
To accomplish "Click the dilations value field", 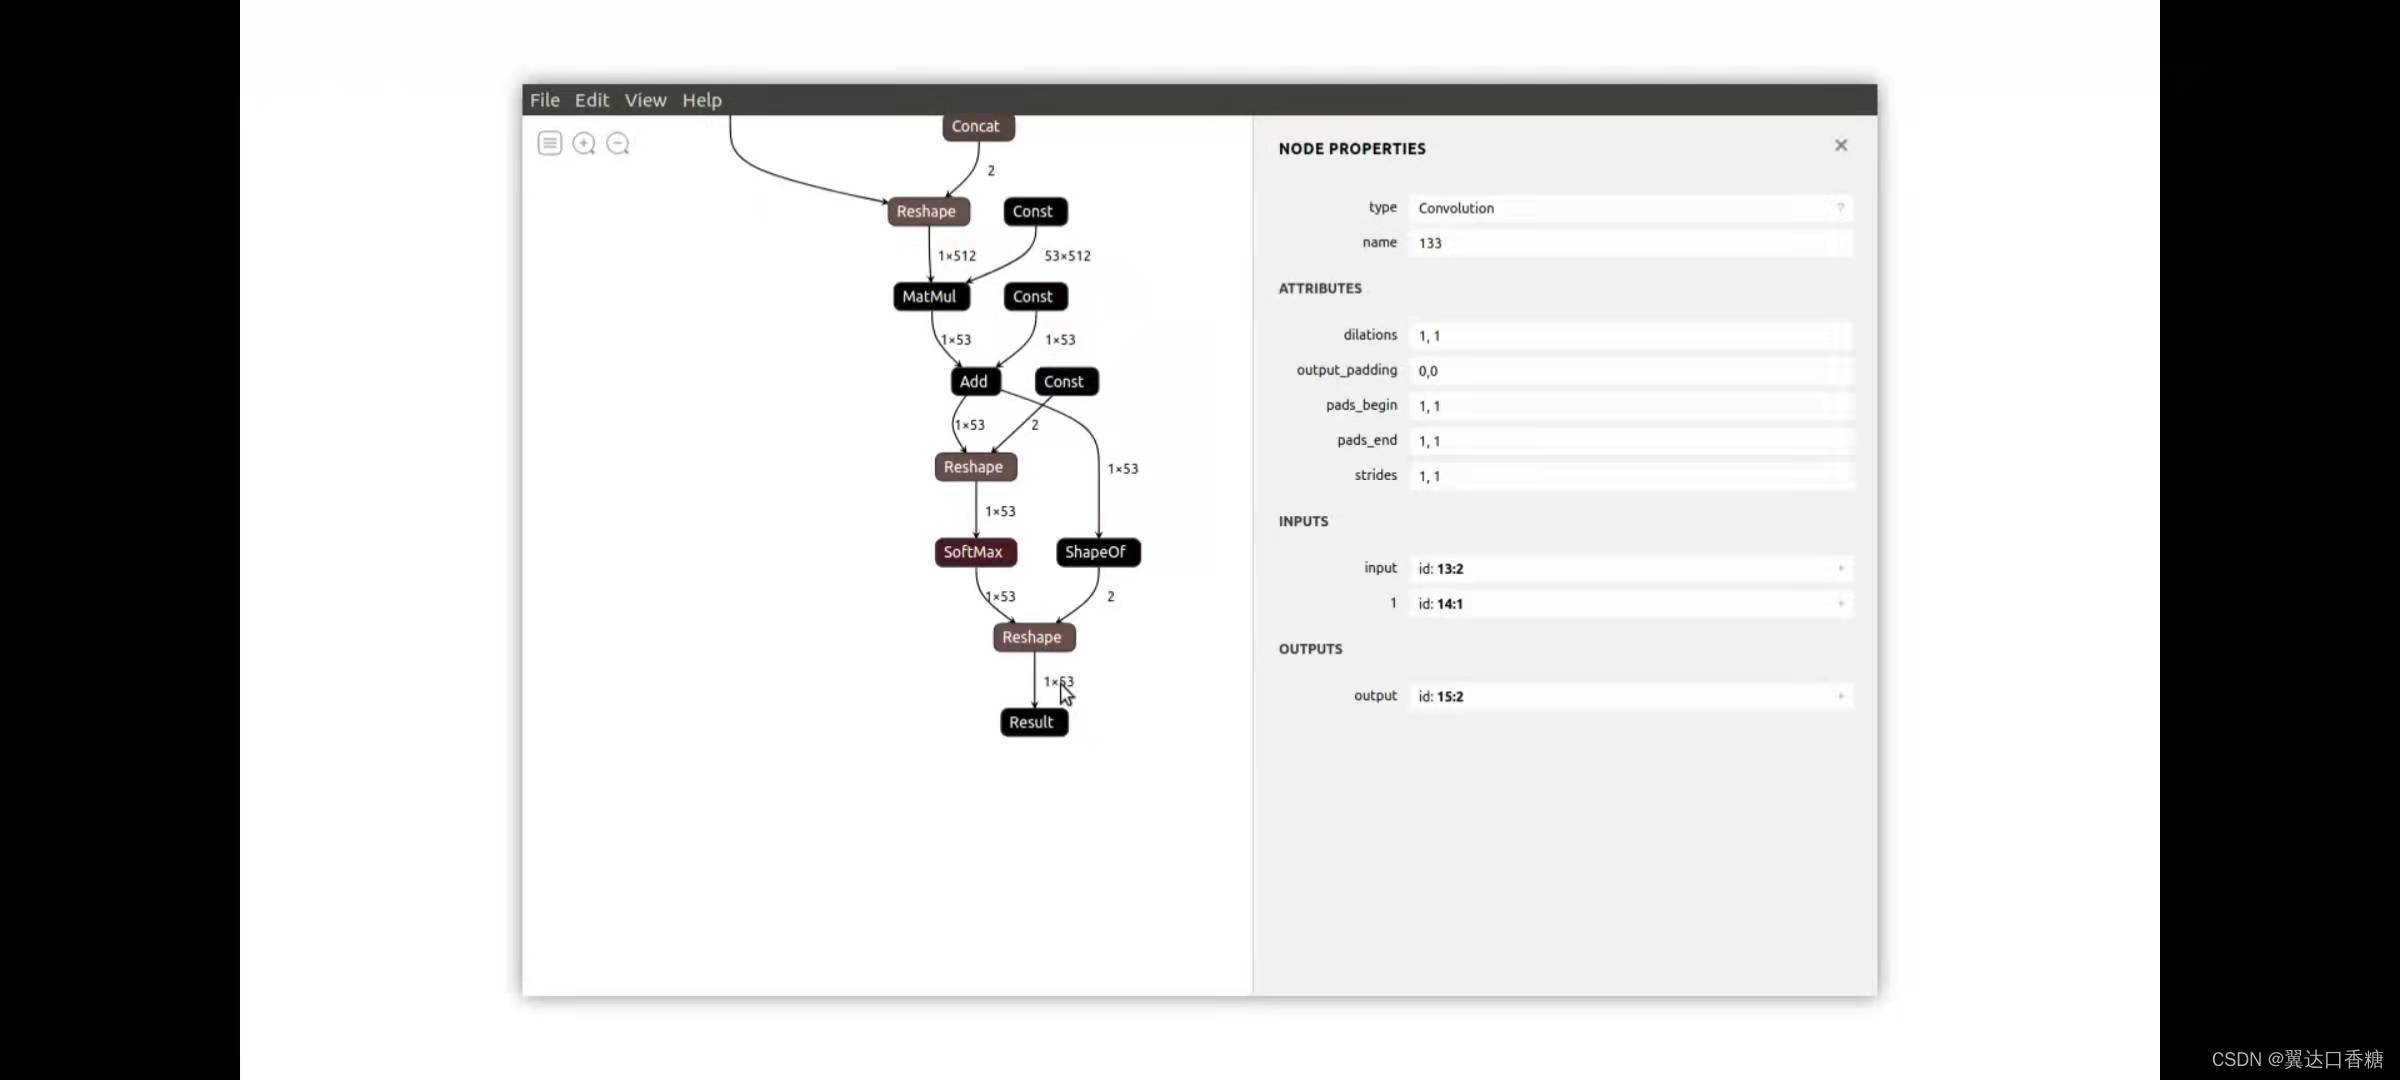I will click(x=1630, y=336).
